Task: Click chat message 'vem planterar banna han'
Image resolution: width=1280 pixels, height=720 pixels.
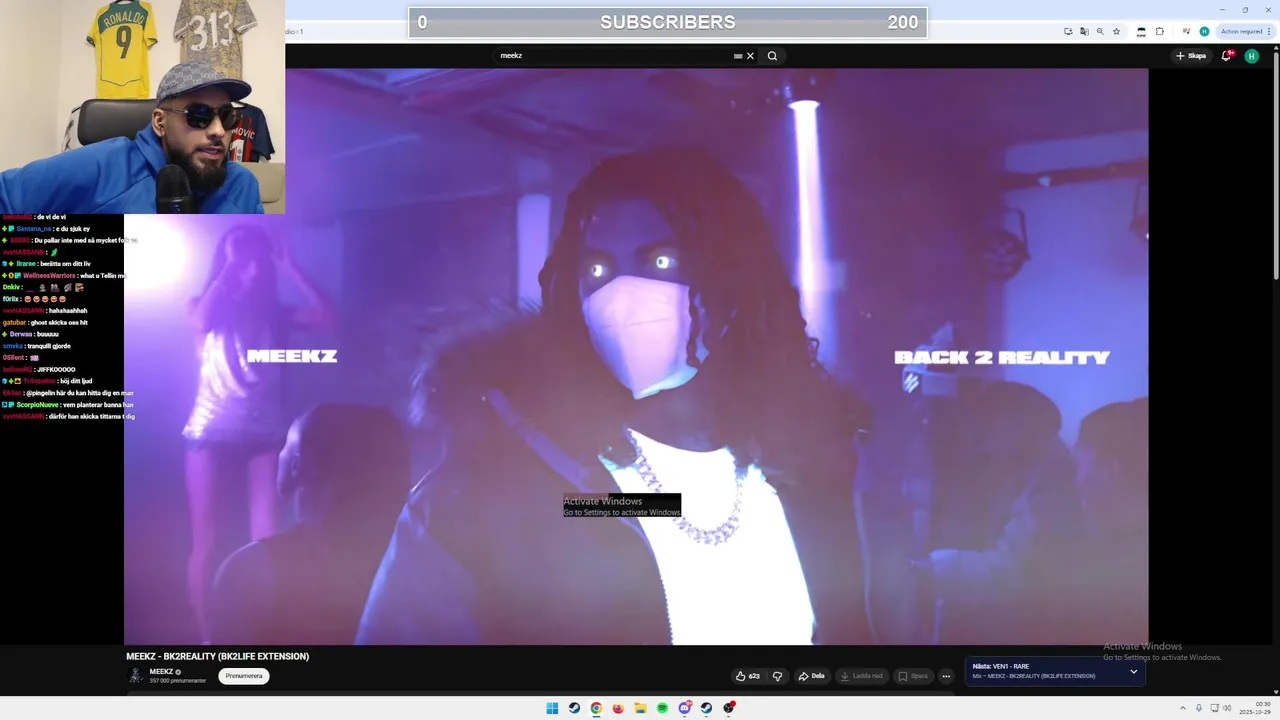Action: coord(98,405)
